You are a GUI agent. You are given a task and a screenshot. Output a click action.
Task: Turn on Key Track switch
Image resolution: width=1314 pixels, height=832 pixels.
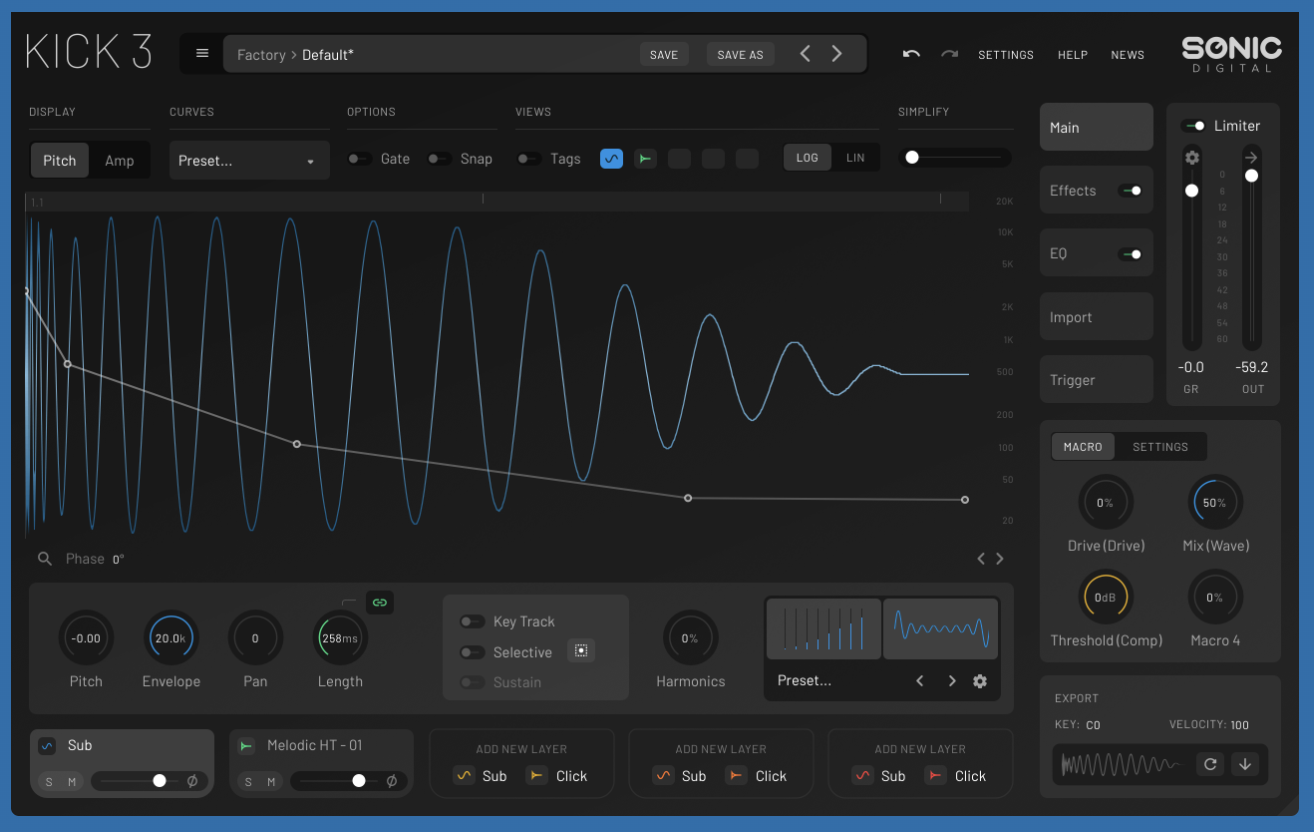(472, 622)
